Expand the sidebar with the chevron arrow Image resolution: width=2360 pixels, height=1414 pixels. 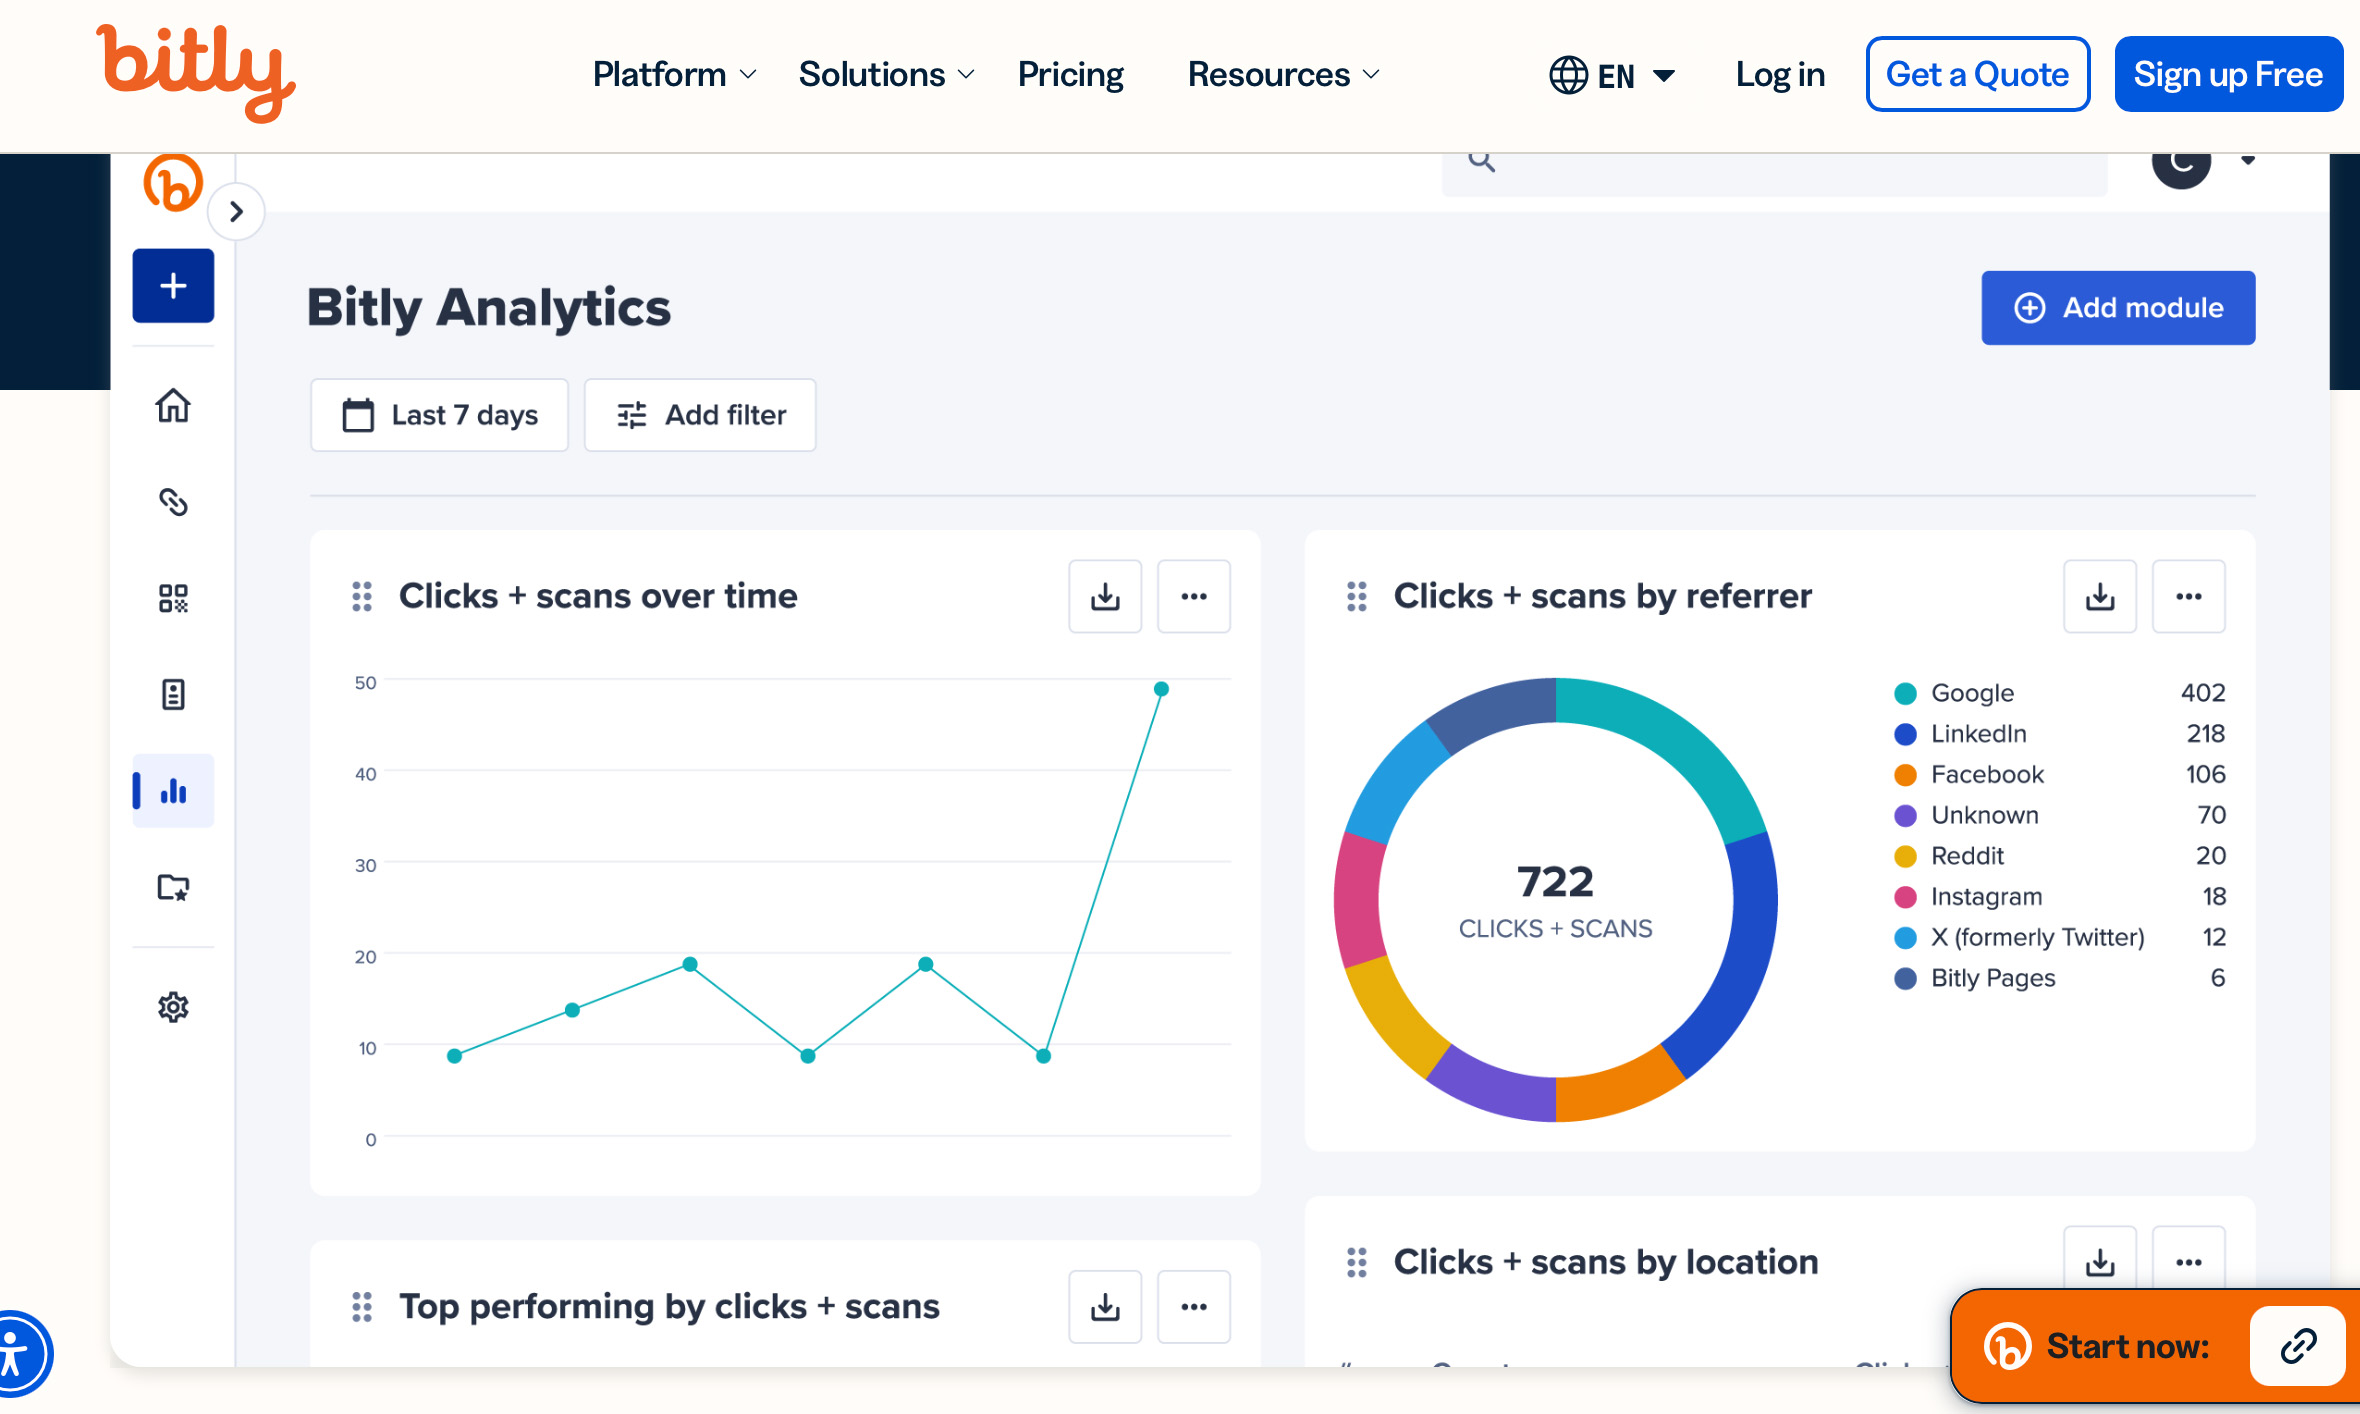point(236,212)
